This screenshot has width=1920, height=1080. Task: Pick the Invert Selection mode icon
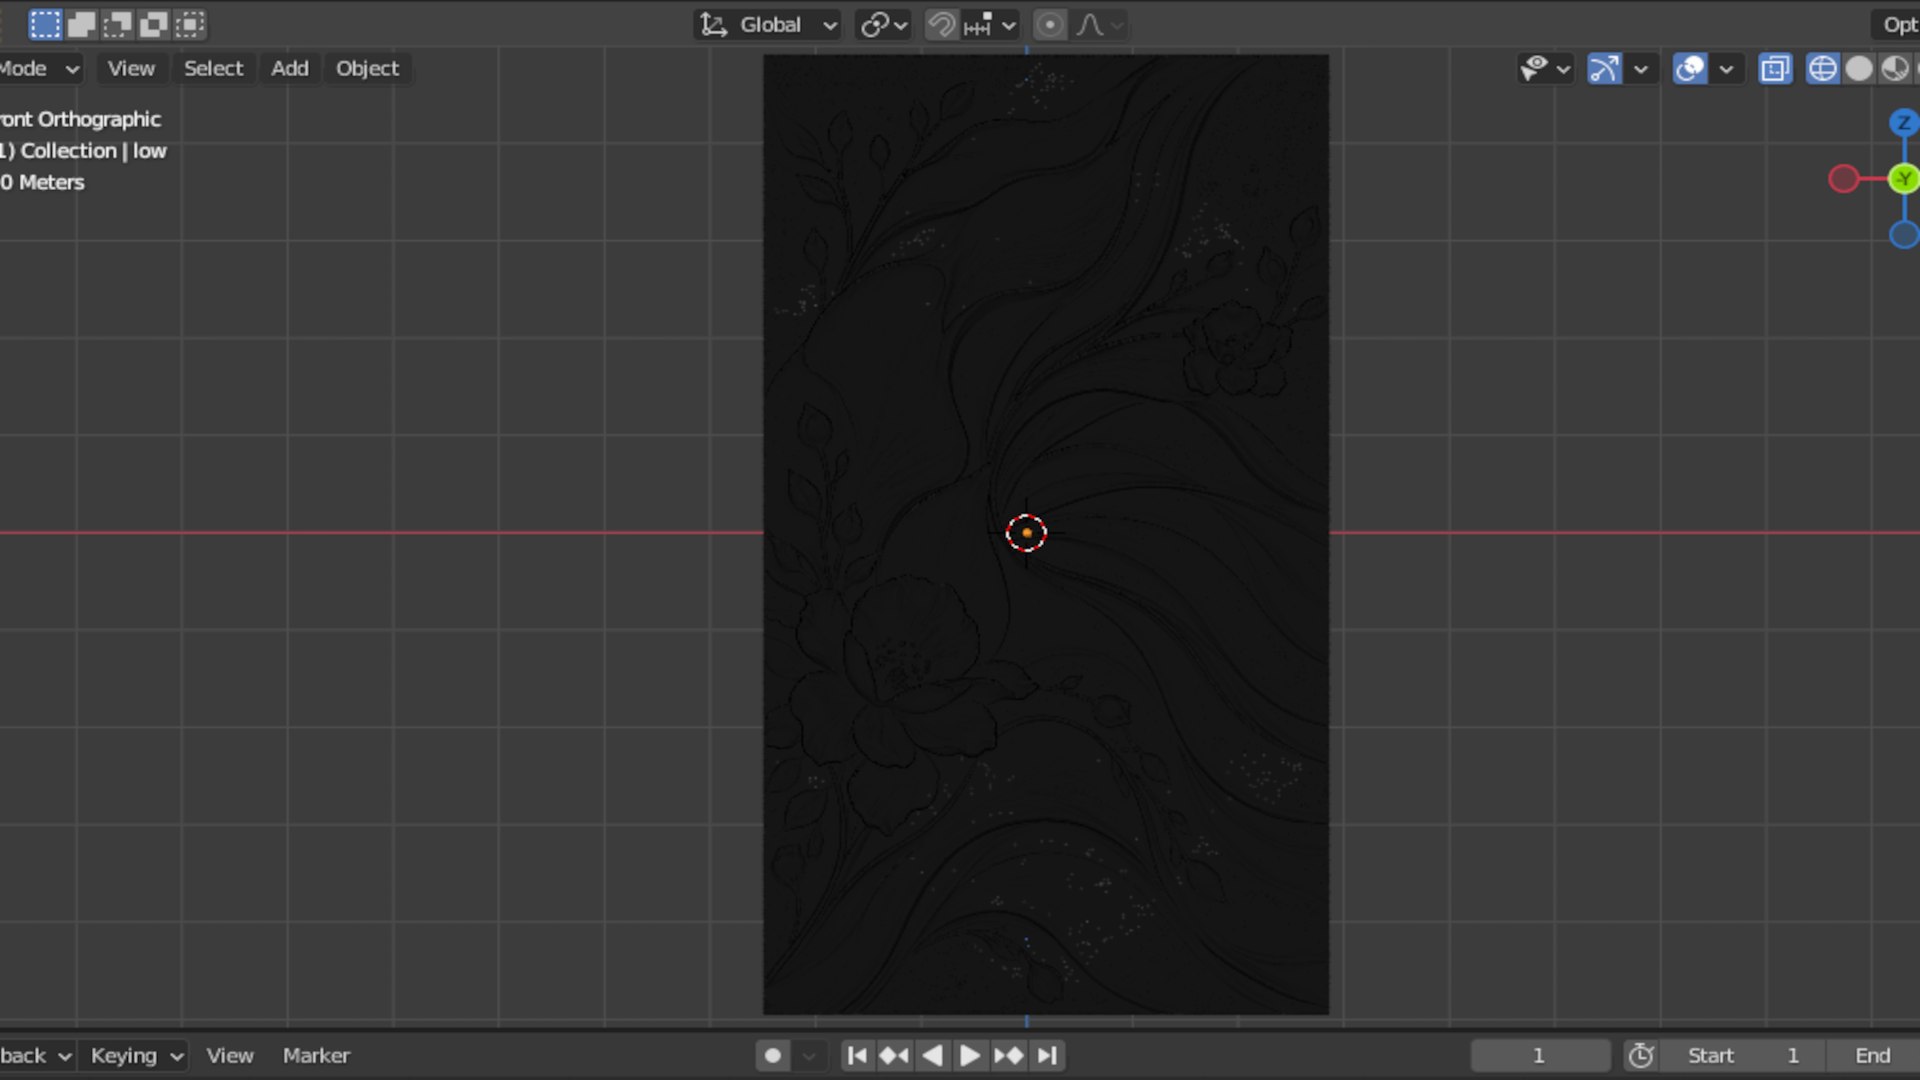coord(153,24)
